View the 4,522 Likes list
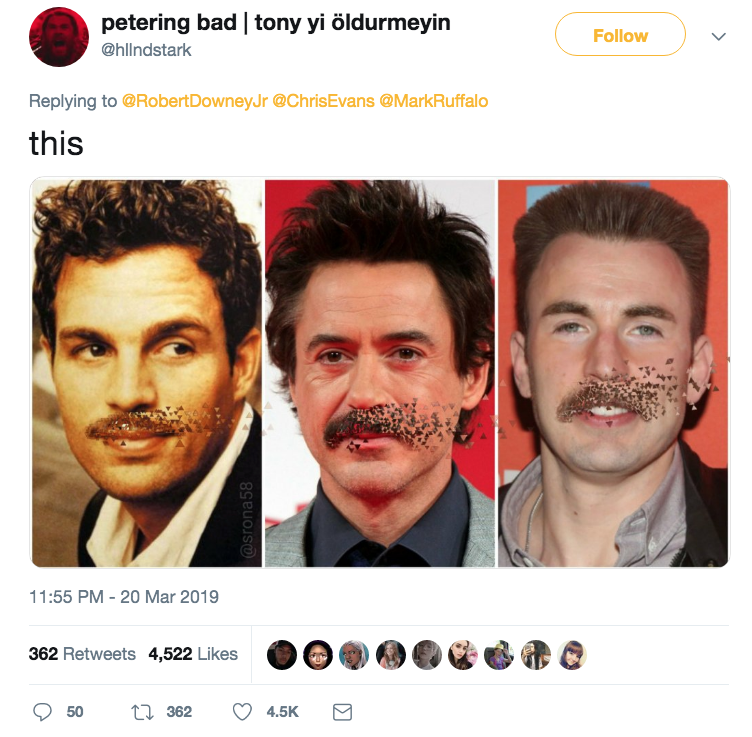Image resolution: width=752 pixels, height=737 pixels. click(193, 654)
